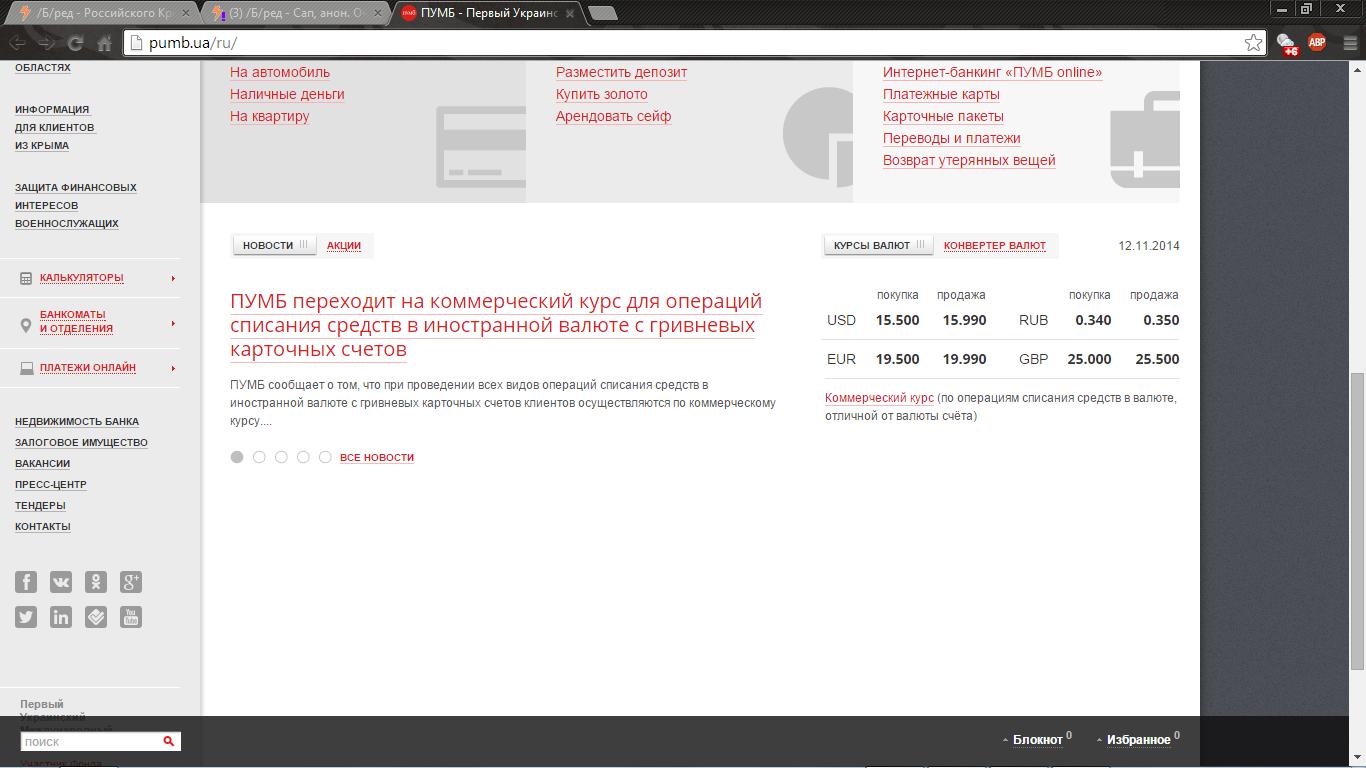Open the Odnoklassniki social icon
The height and width of the screenshot is (768, 1366).
(96, 582)
